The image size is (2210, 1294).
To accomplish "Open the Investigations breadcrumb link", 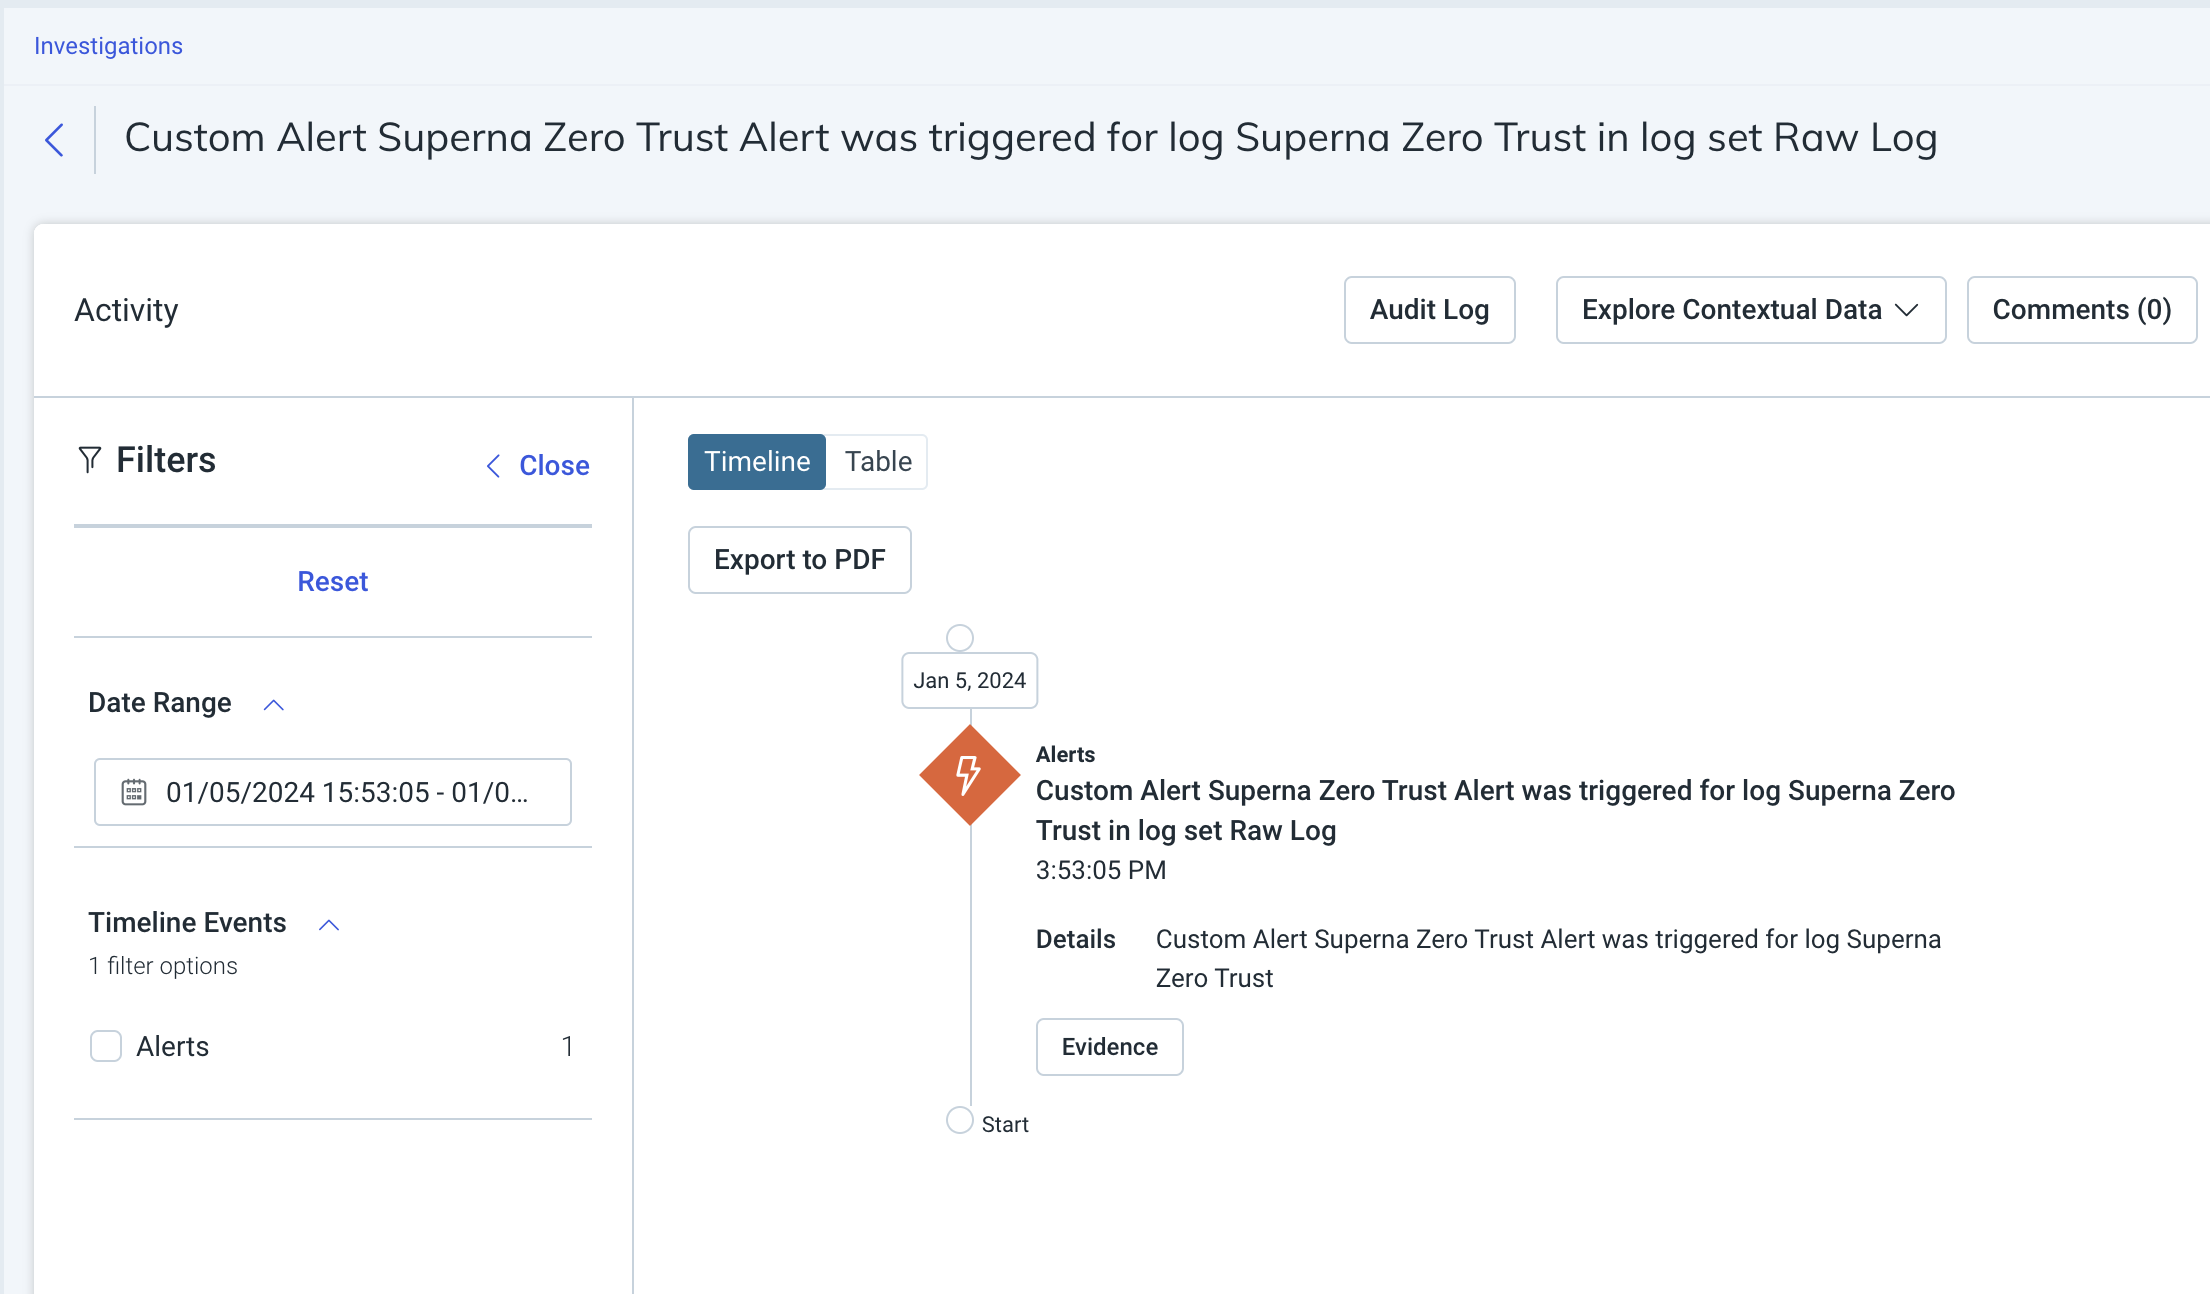I will (x=107, y=45).
